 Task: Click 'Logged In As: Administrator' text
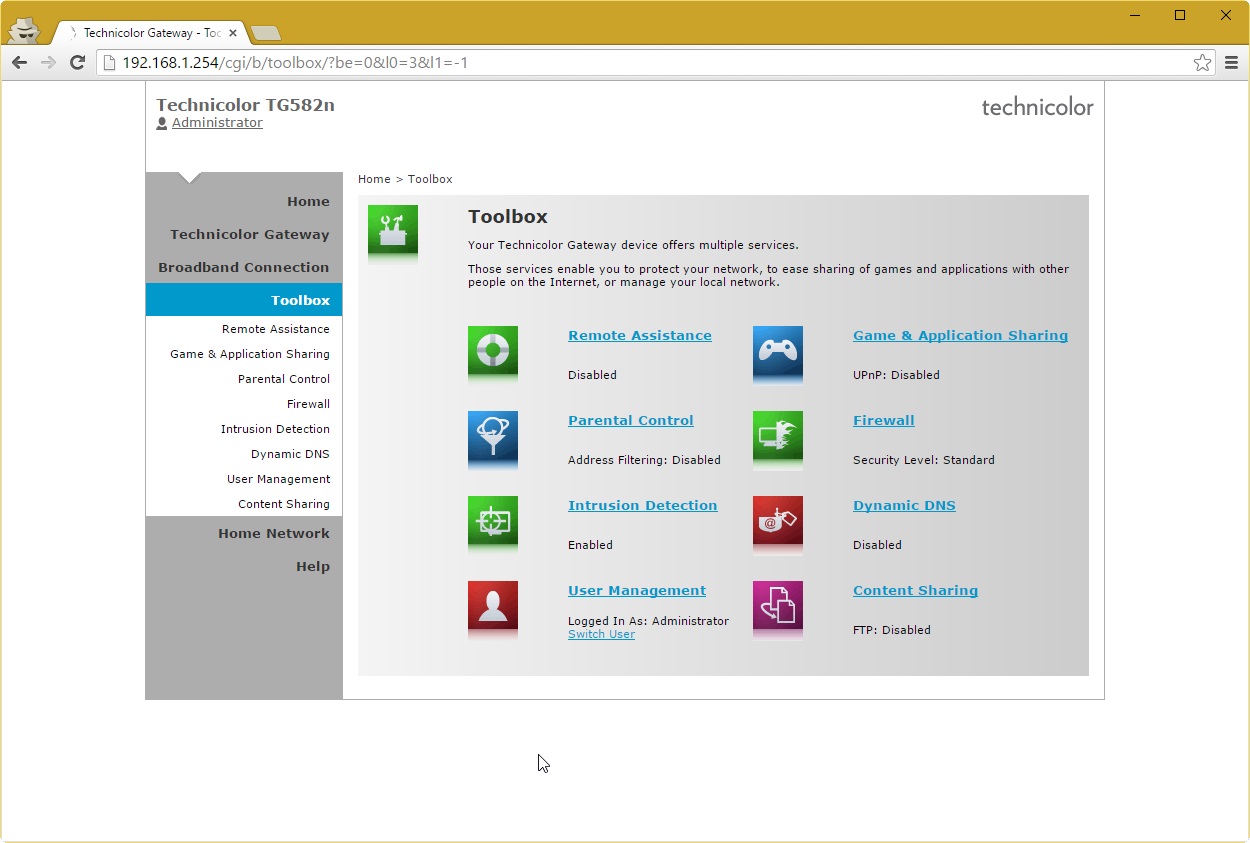pos(648,621)
